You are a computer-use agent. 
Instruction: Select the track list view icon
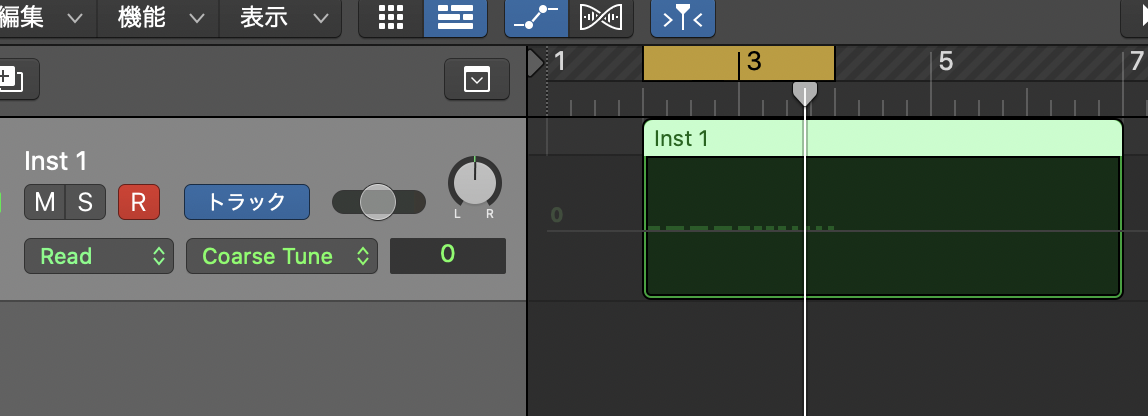coord(455,18)
